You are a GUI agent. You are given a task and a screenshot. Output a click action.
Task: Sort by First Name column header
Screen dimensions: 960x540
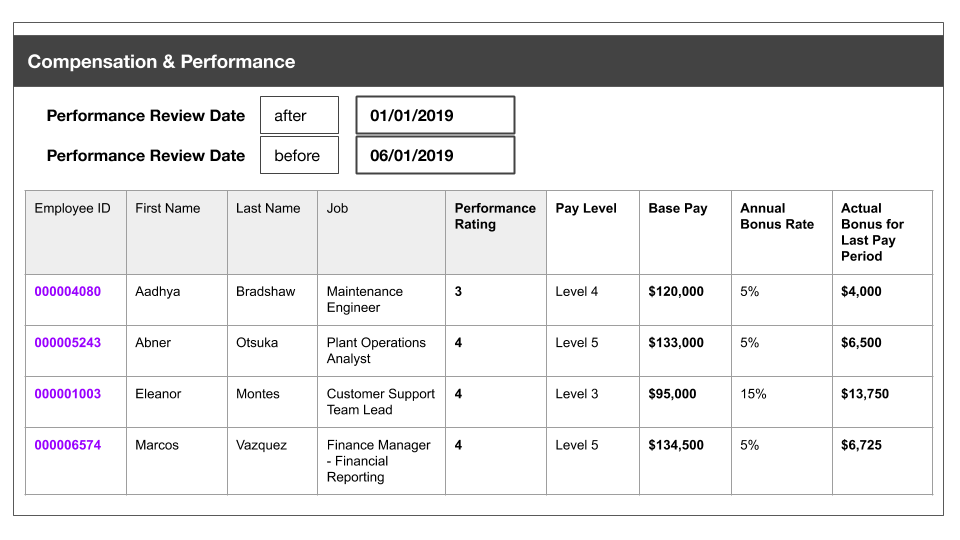(167, 209)
